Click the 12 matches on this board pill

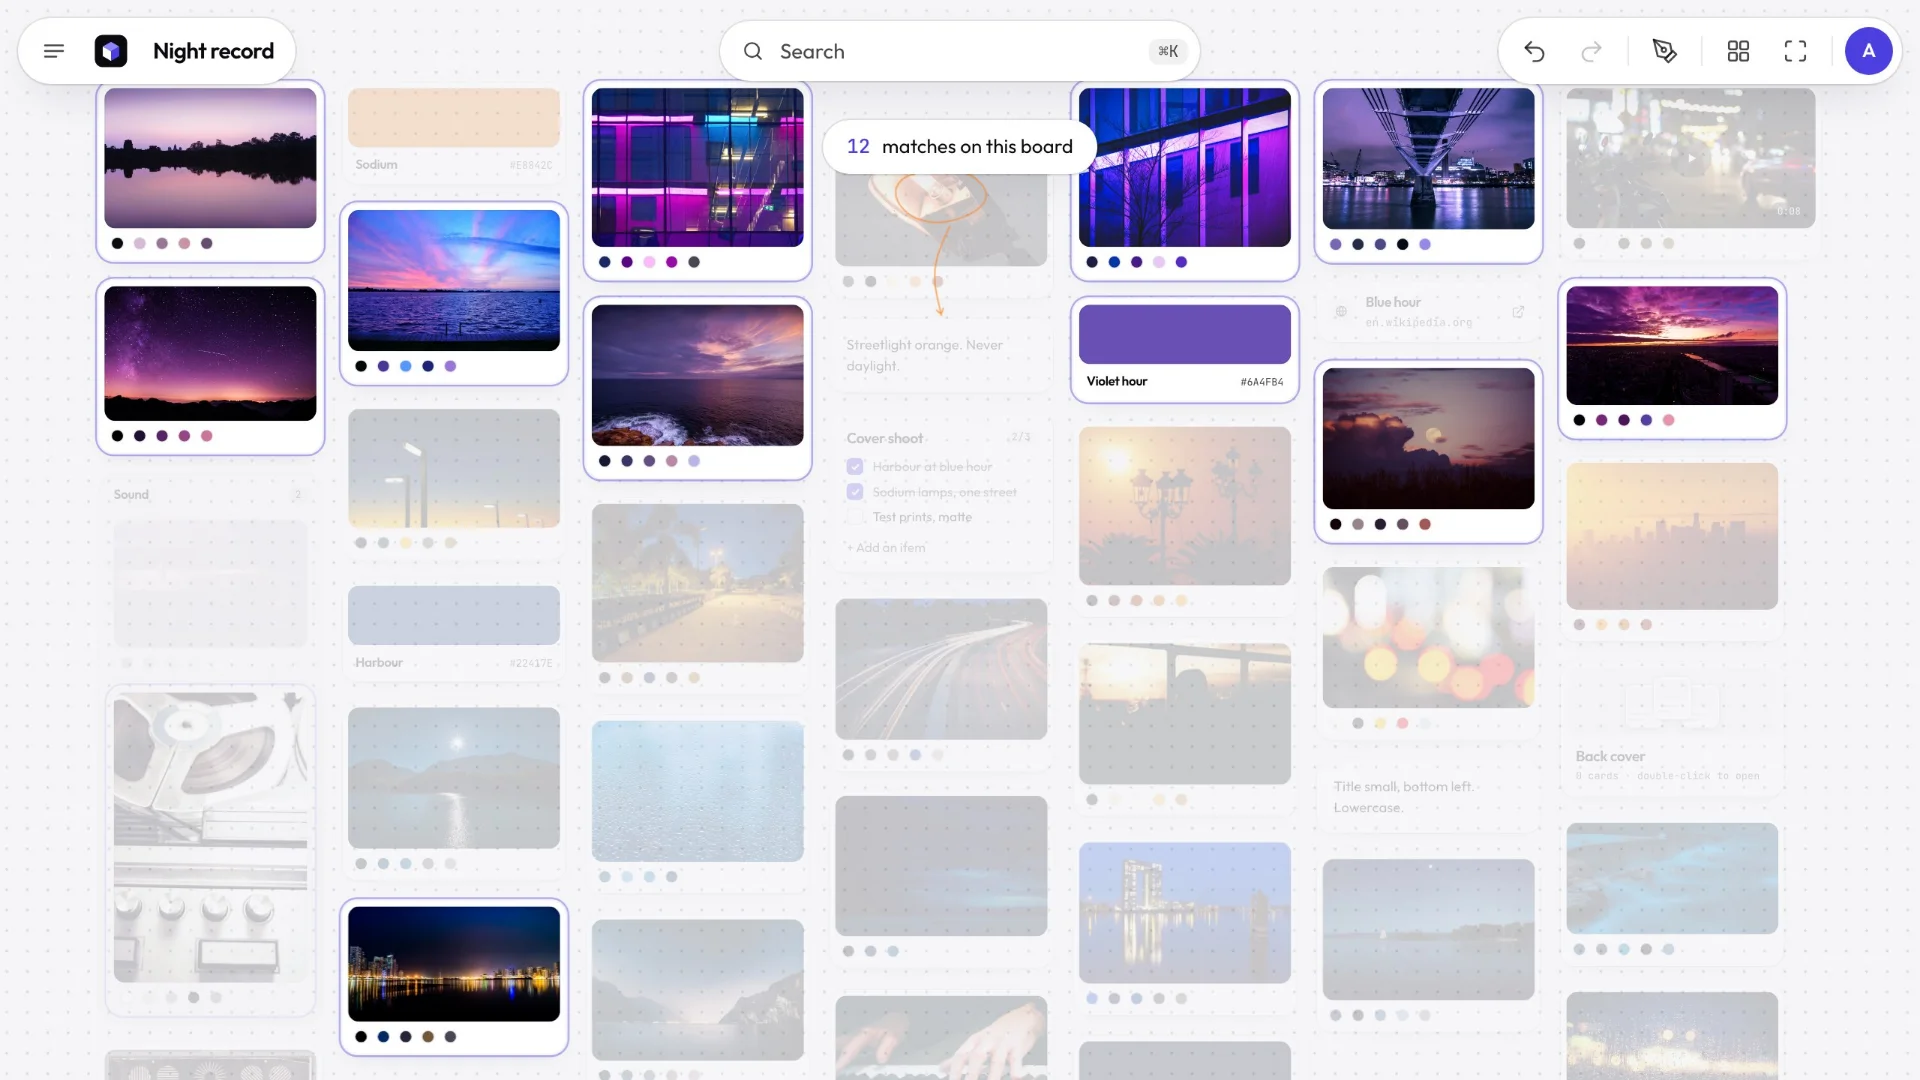[959, 147]
